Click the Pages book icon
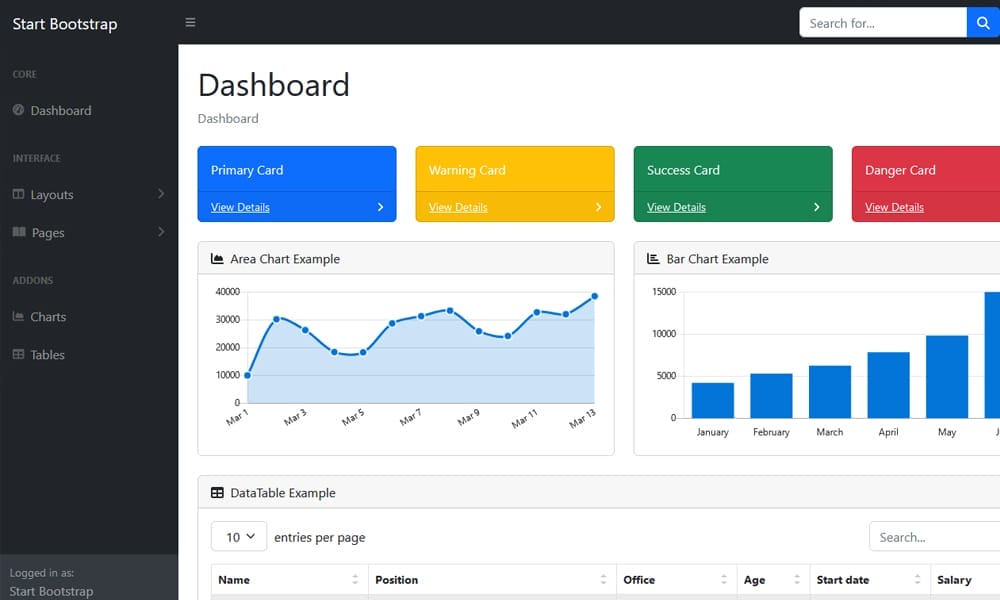 pyautogui.click(x=18, y=232)
